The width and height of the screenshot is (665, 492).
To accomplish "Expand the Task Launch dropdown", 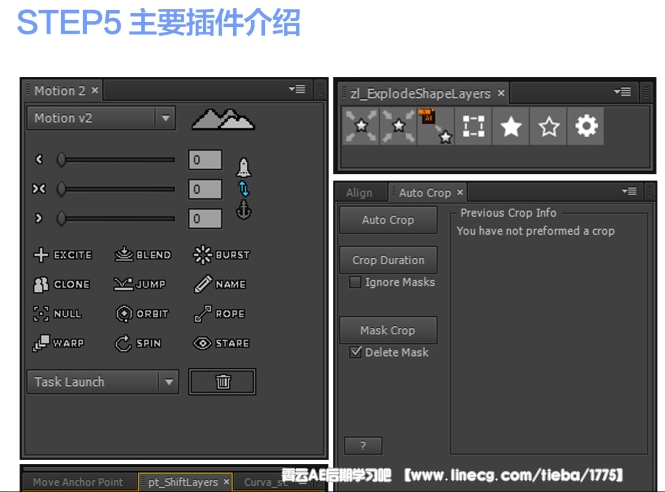I will [x=103, y=382].
